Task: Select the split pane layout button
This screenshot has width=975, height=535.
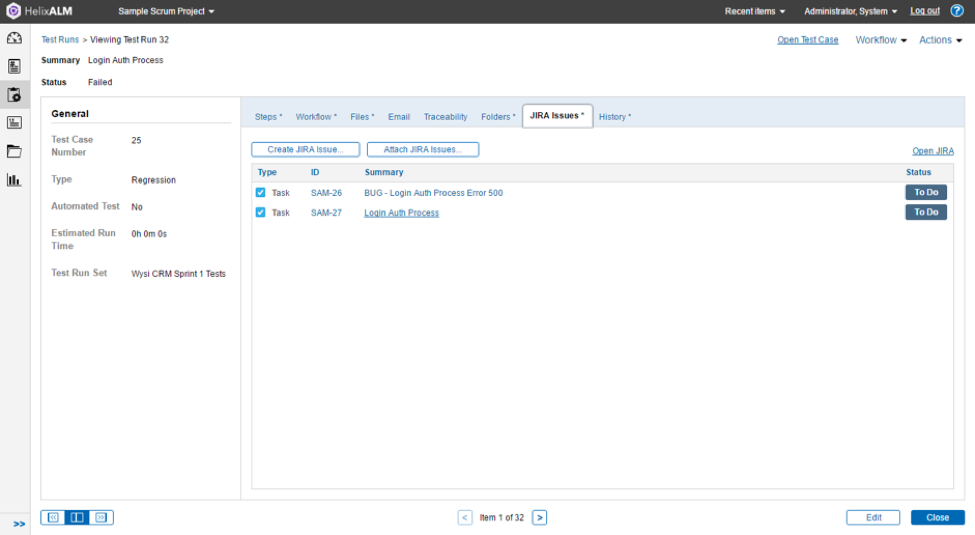Action: (77, 518)
